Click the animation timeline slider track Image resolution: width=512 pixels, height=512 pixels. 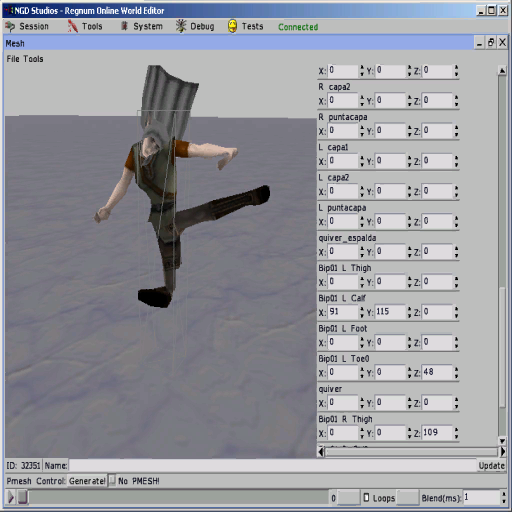tap(178, 497)
